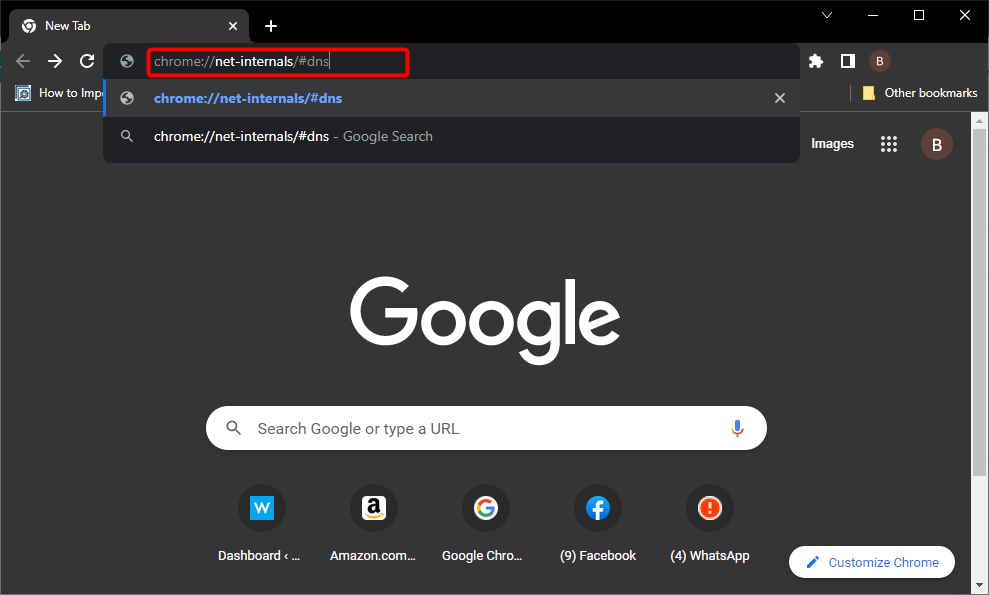
Task: Open the tab search chevron in the title bar
Action: (827, 15)
